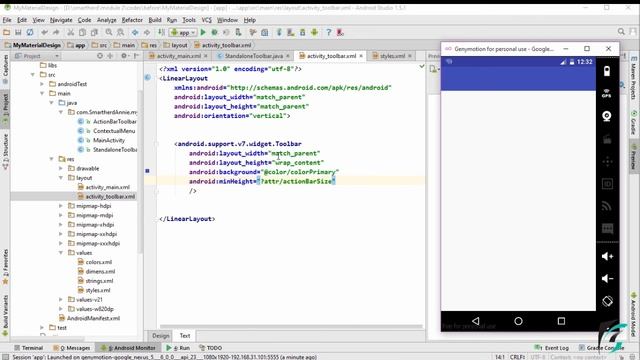Open the Project view selector dropdown
This screenshot has height=360, width=640.
click(37, 56)
